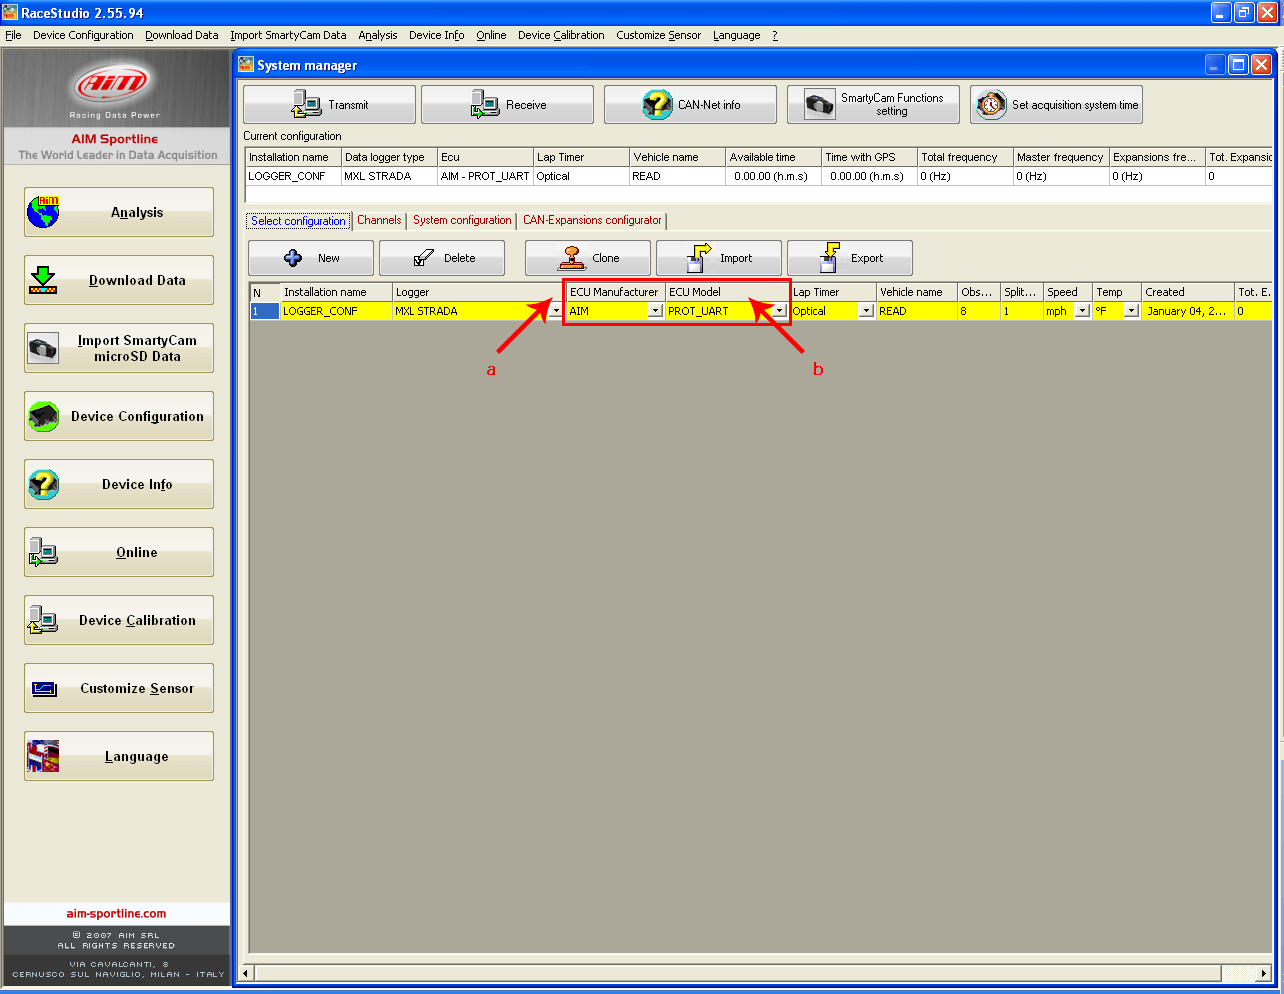Click the Device Info question mark icon

point(43,484)
